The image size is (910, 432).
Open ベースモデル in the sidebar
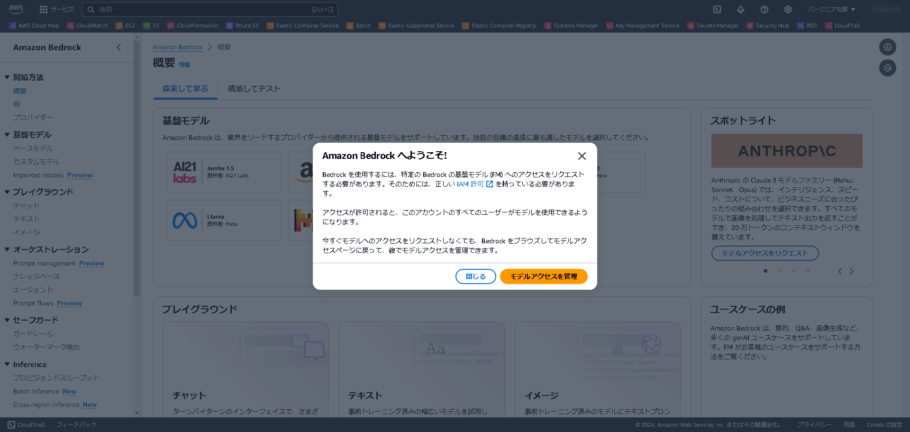(32, 149)
